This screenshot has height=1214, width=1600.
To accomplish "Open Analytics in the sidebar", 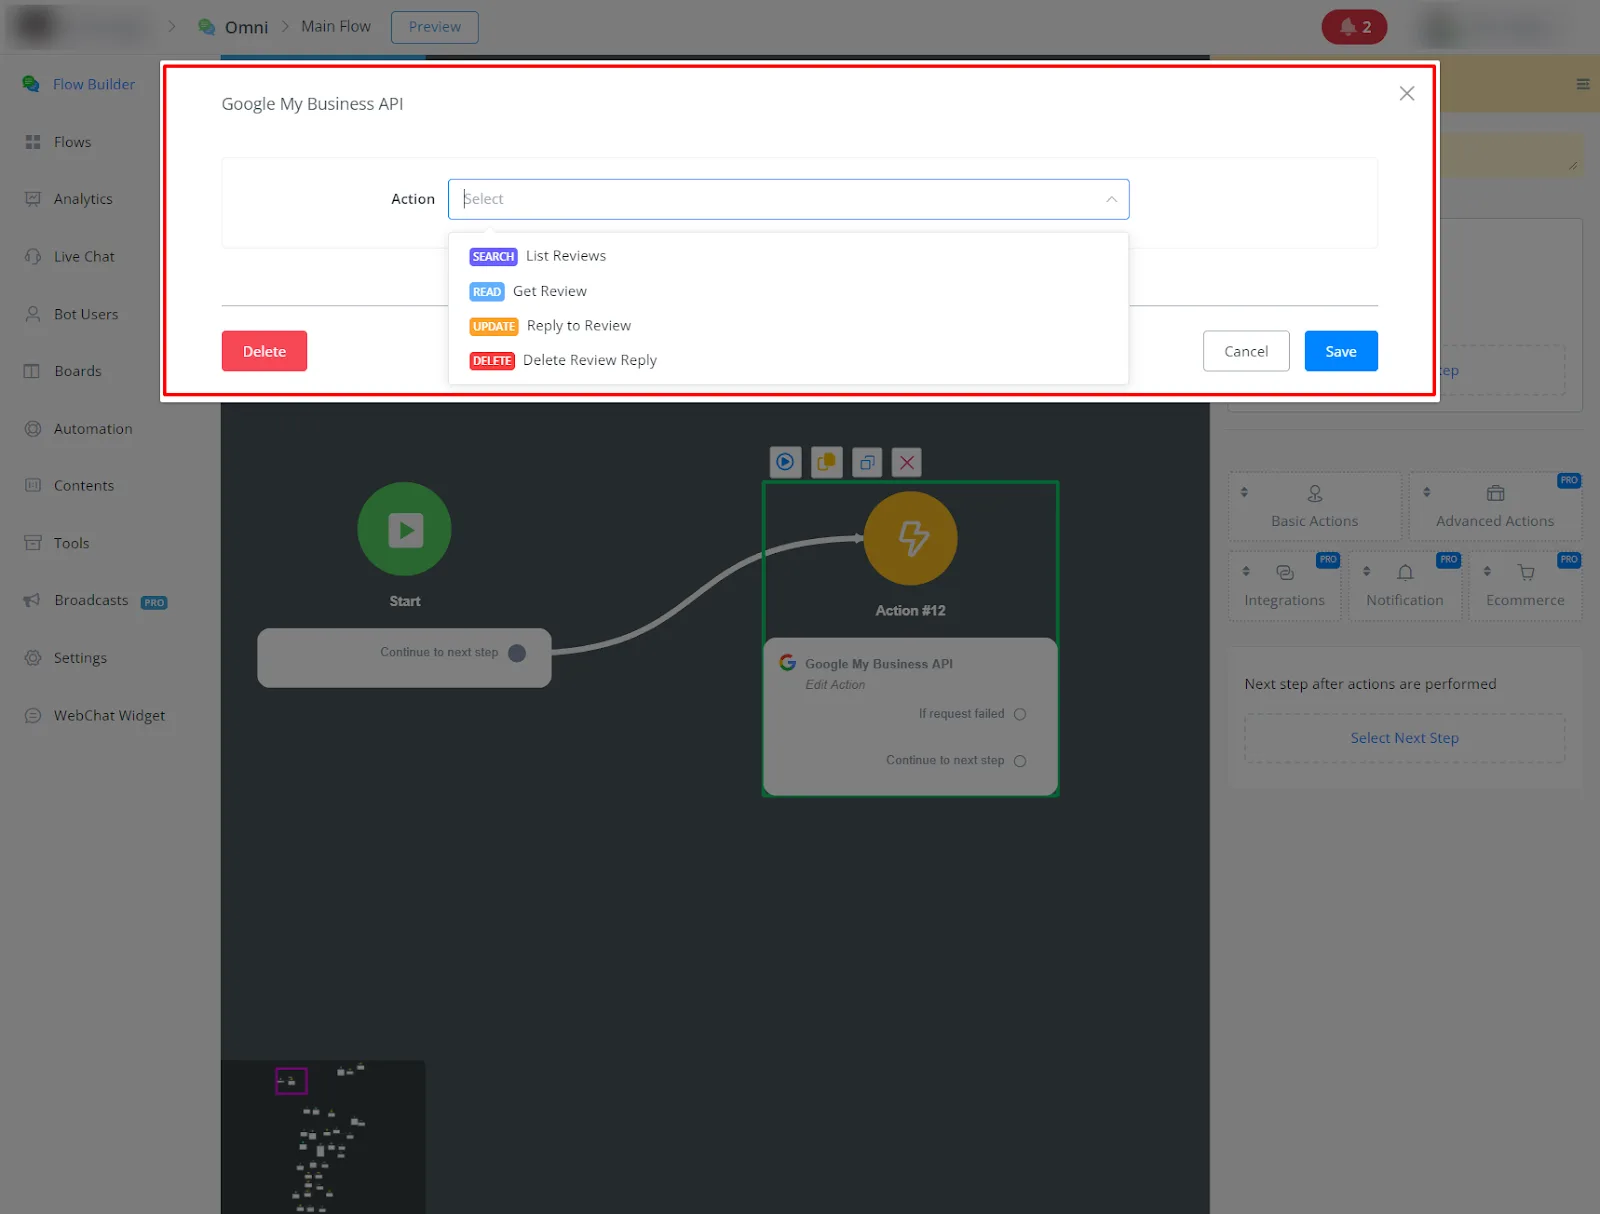I will point(83,199).
